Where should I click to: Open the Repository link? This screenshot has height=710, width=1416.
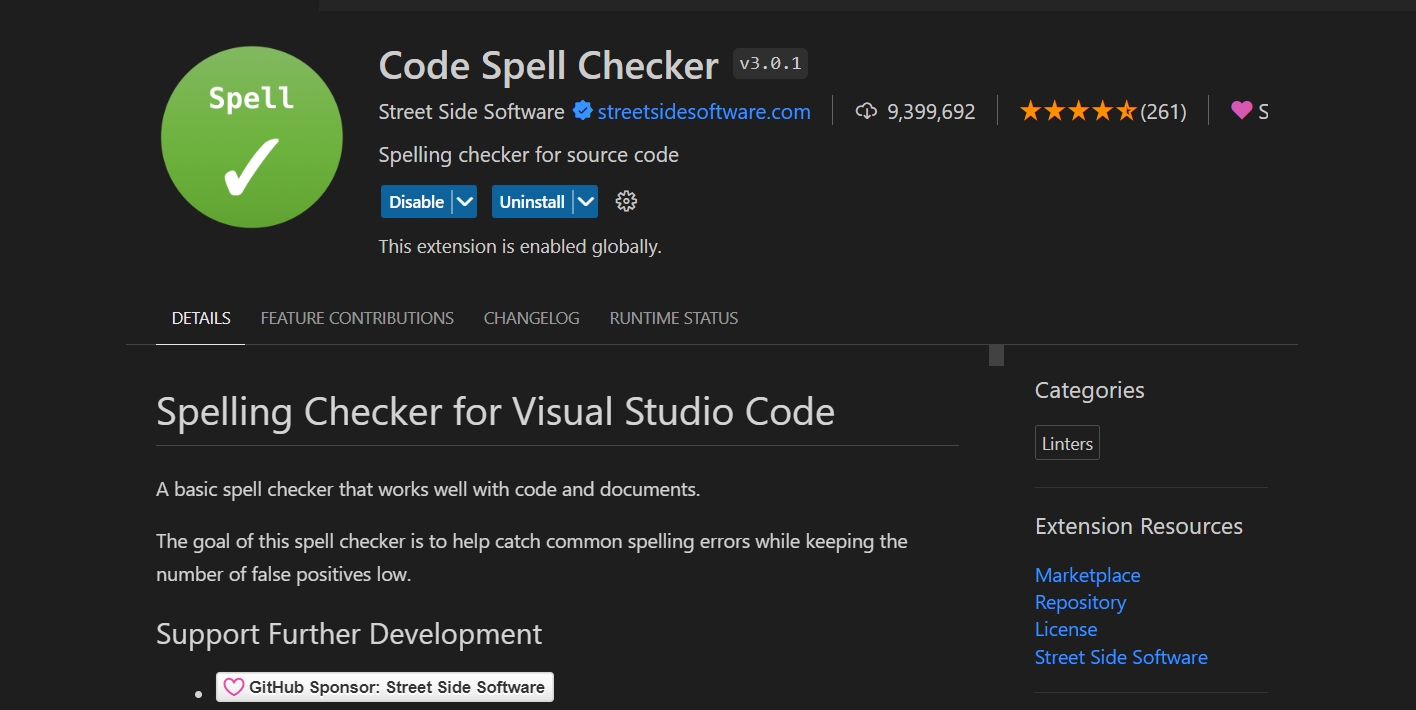(x=1080, y=602)
